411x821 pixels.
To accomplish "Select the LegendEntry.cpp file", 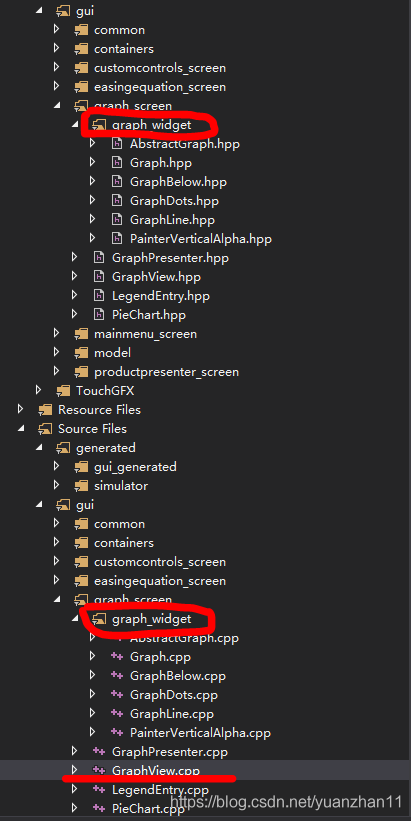I will tap(160, 790).
